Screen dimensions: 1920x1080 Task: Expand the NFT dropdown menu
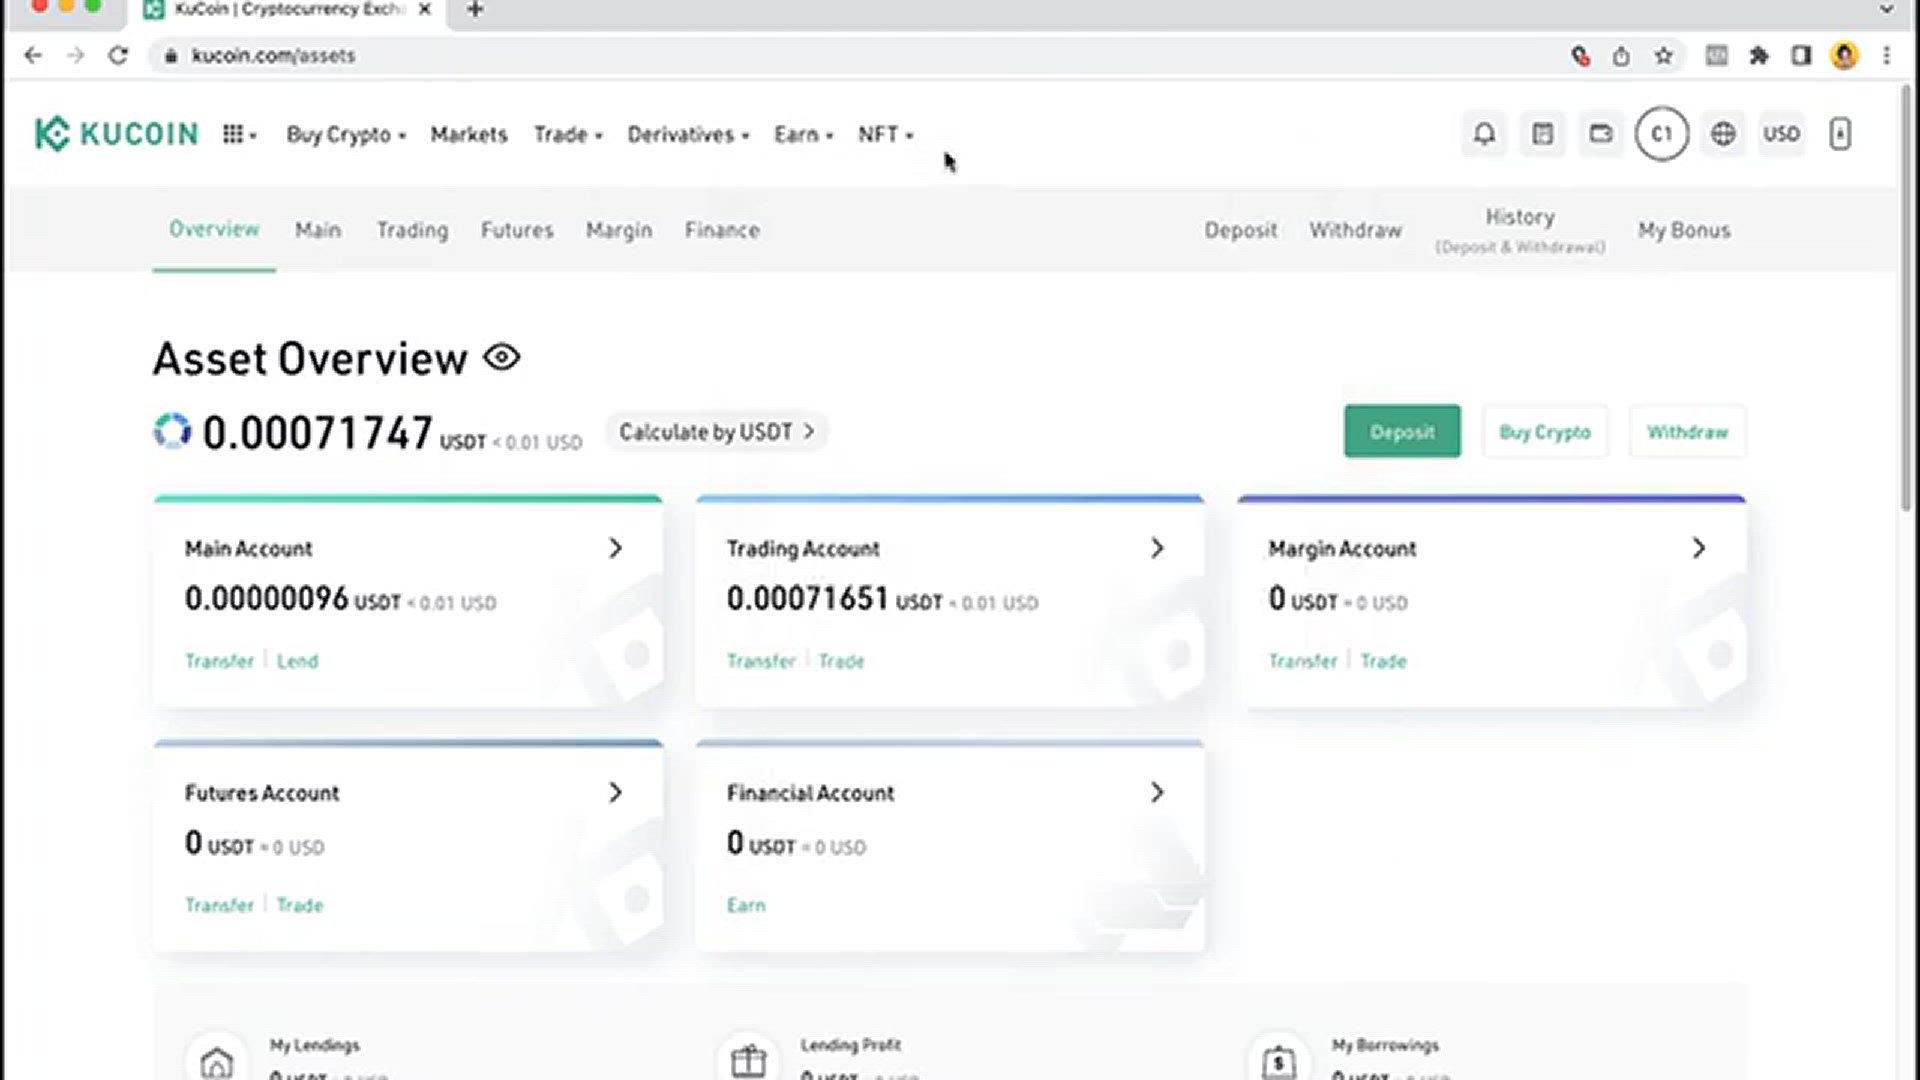point(885,134)
